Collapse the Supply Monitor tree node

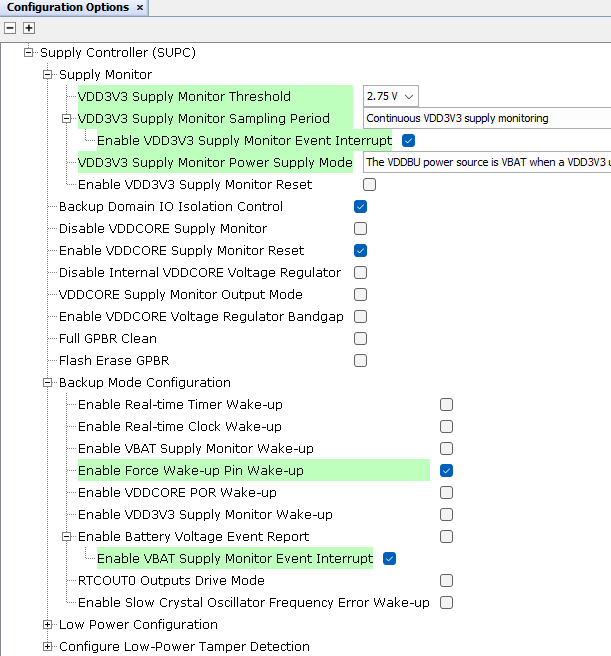click(48, 74)
